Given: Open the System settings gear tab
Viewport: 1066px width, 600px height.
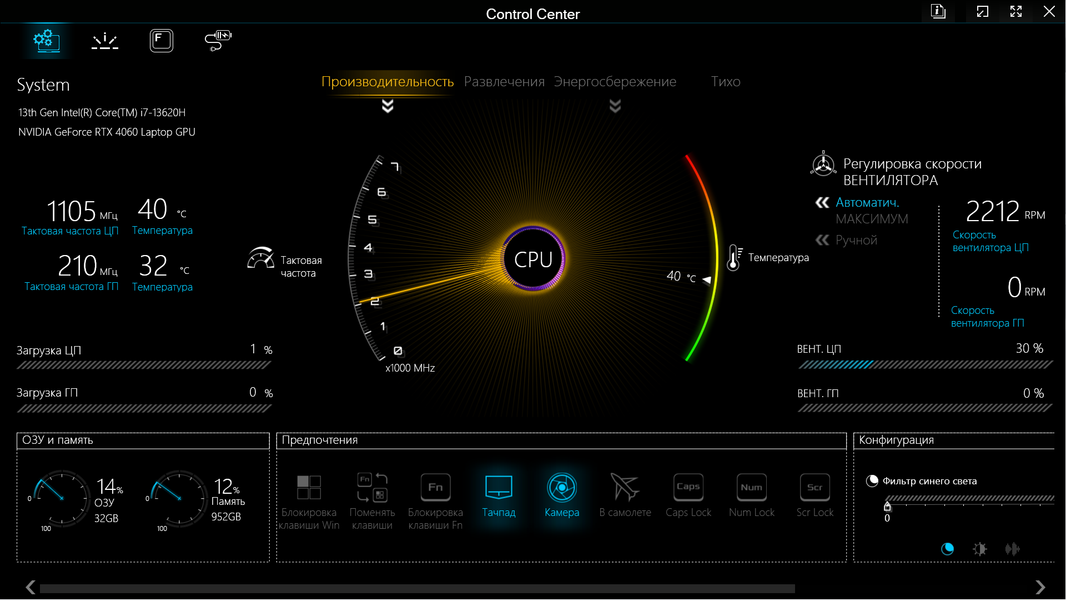Looking at the screenshot, I should click(x=46, y=41).
